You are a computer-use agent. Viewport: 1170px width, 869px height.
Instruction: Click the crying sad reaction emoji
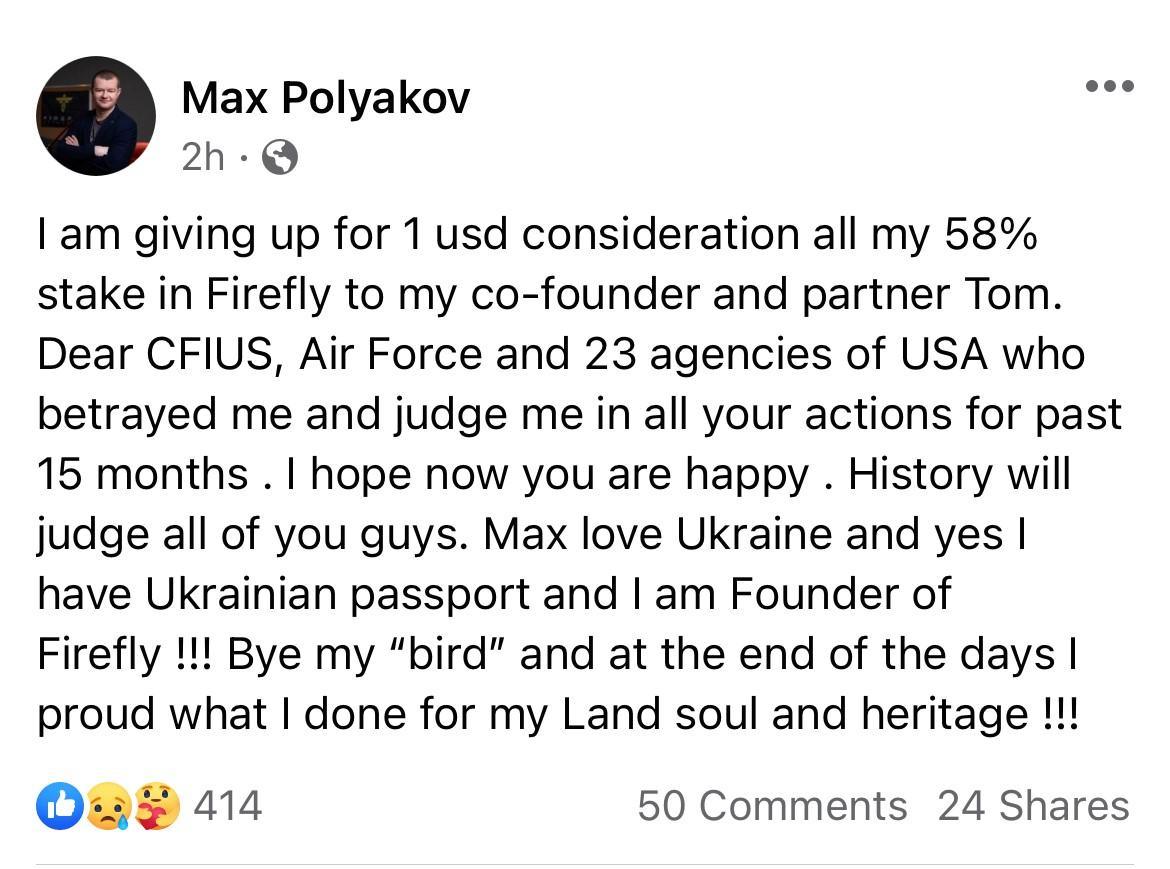[x=109, y=806]
